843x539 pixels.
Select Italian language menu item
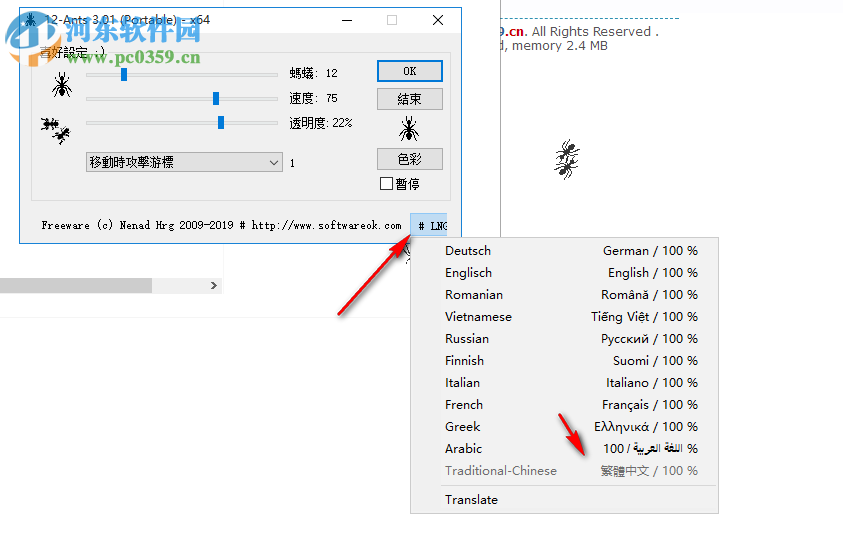pyautogui.click(x=565, y=383)
